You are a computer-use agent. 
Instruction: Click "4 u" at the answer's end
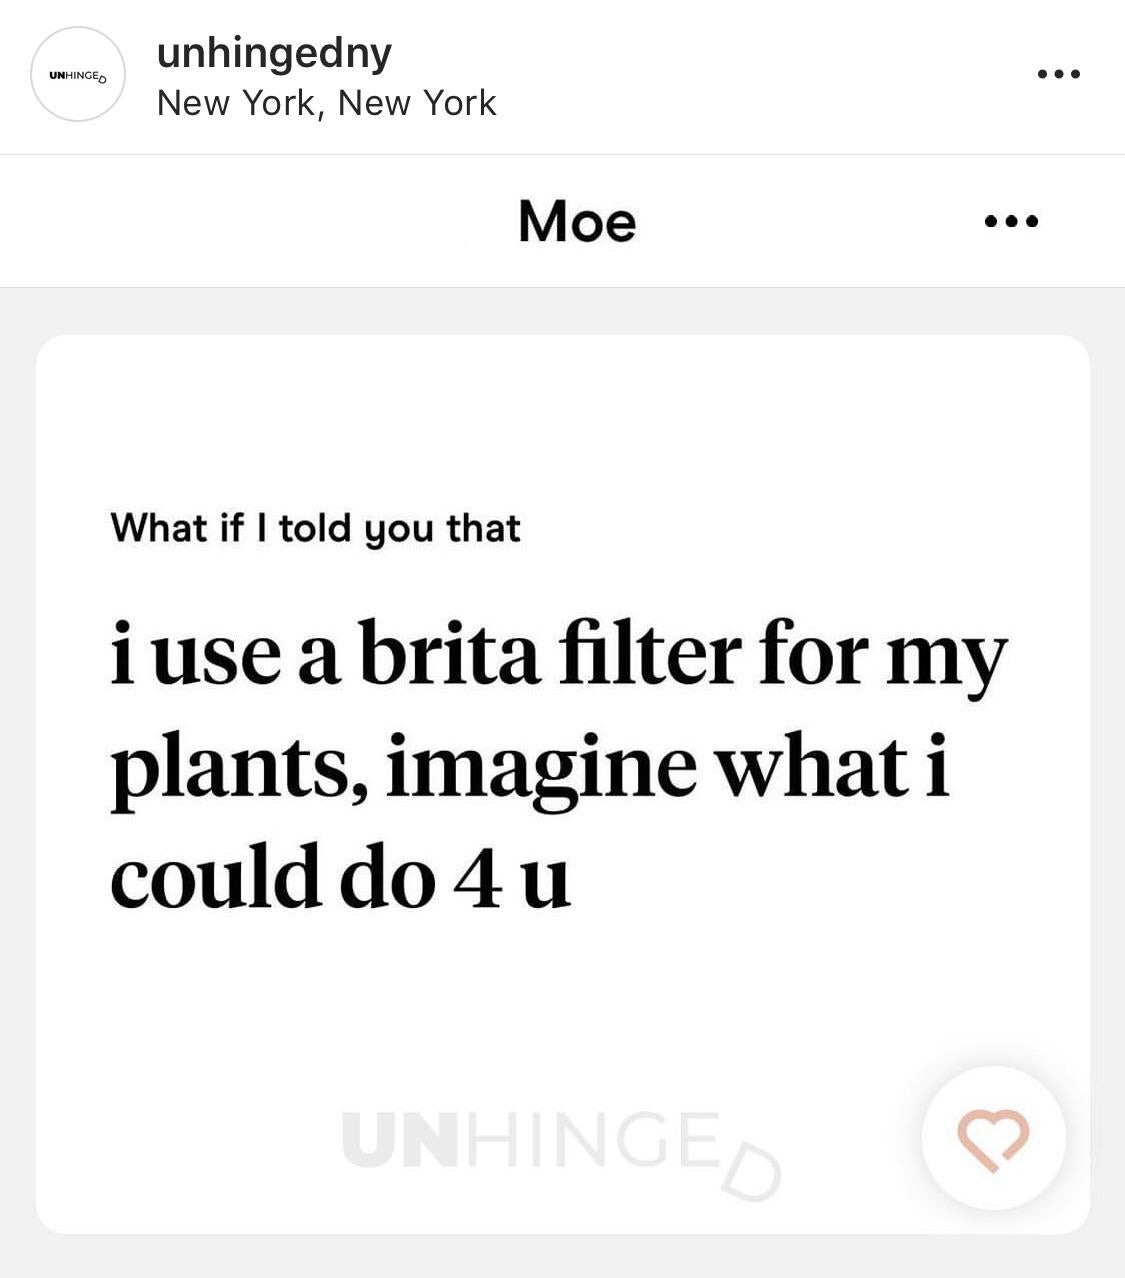511,878
